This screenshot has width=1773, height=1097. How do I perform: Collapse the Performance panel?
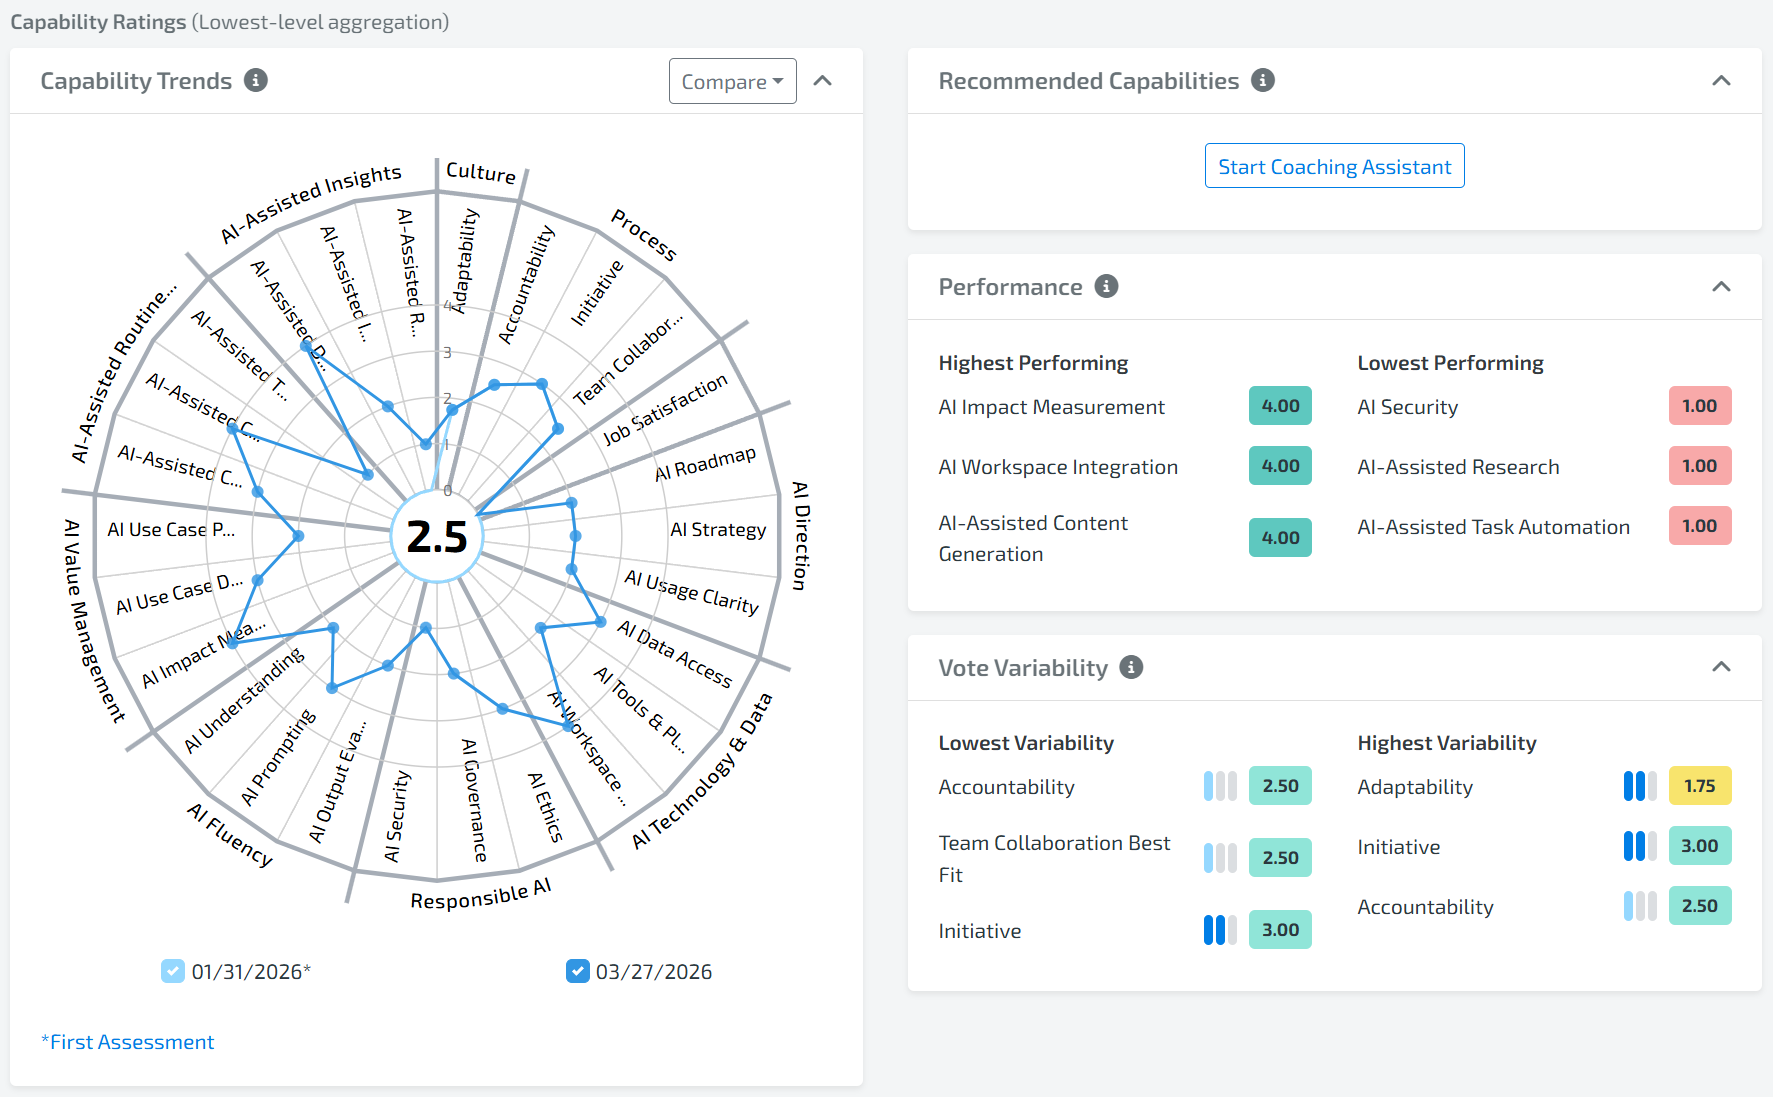pyautogui.click(x=1721, y=287)
